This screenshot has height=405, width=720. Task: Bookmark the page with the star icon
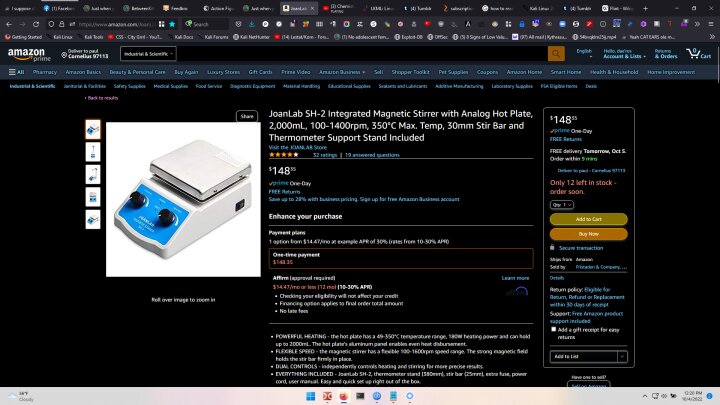click(172, 24)
